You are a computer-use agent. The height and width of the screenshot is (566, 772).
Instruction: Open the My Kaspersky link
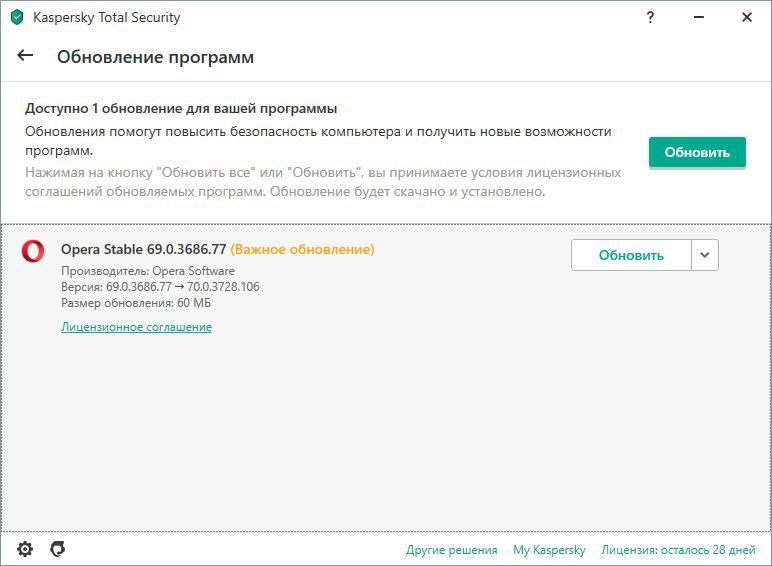pos(549,550)
